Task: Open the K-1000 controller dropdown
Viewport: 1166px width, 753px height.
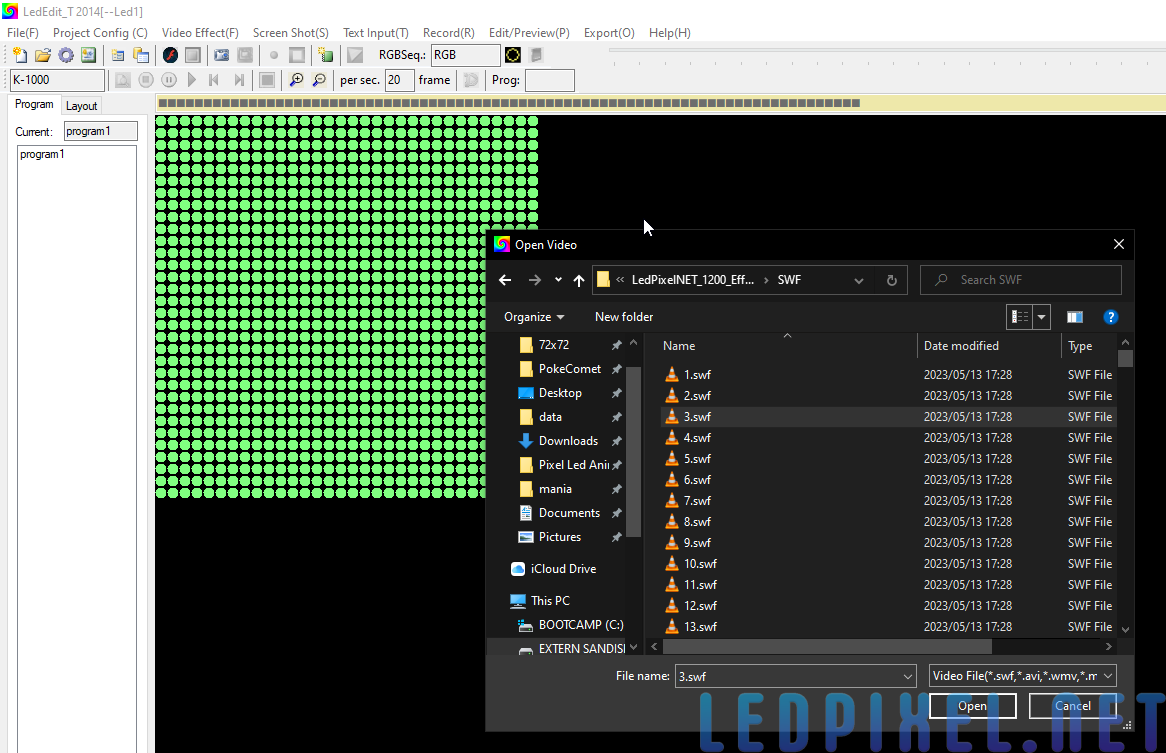Action: tap(57, 80)
